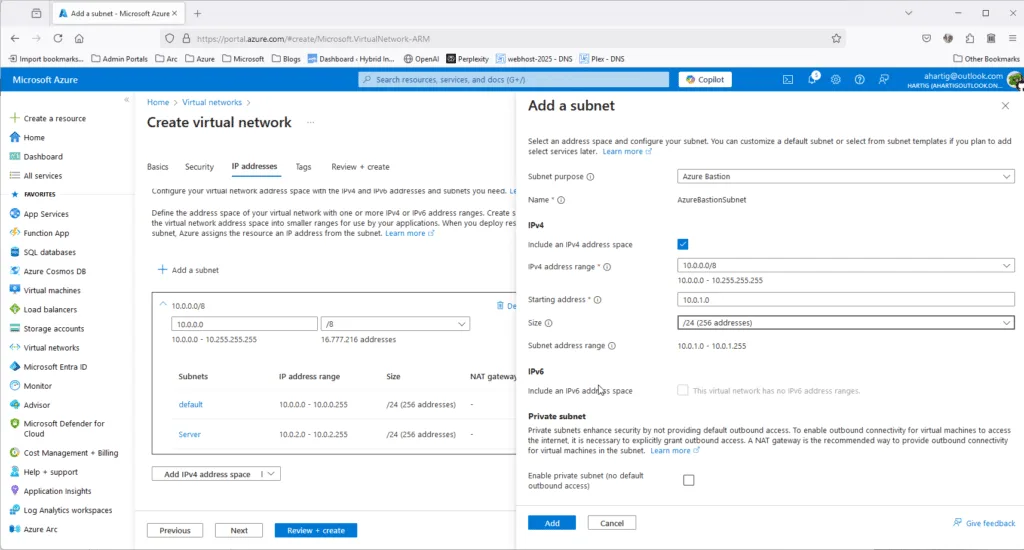This screenshot has width=1024, height=550.
Task: Open SQL databases favorite
Action: (x=42, y=252)
